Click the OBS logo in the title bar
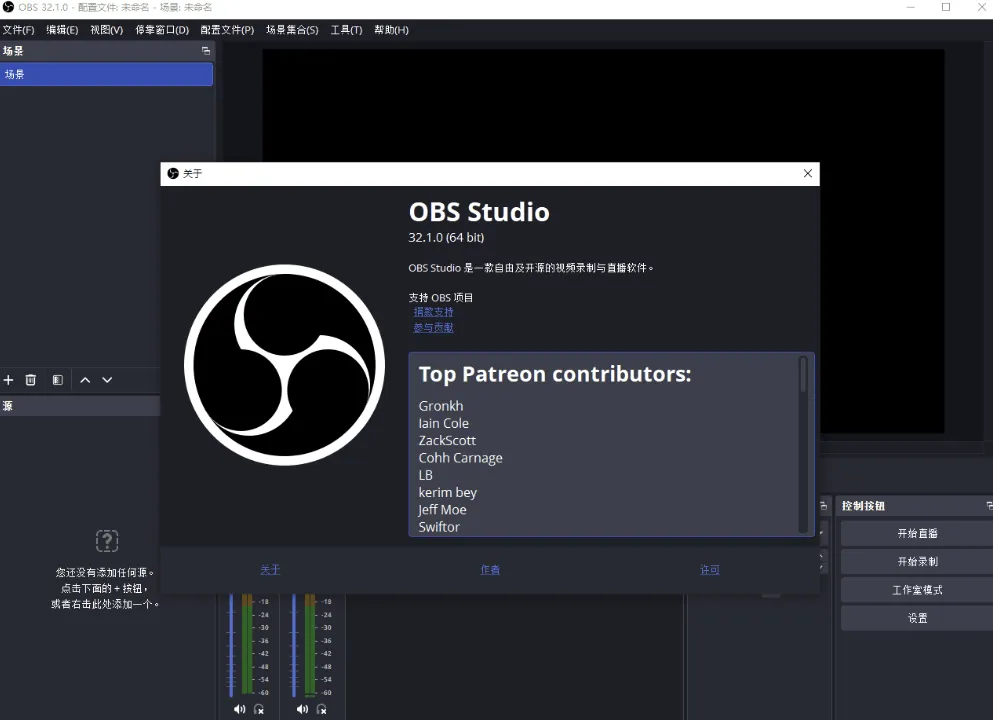 (9, 7)
